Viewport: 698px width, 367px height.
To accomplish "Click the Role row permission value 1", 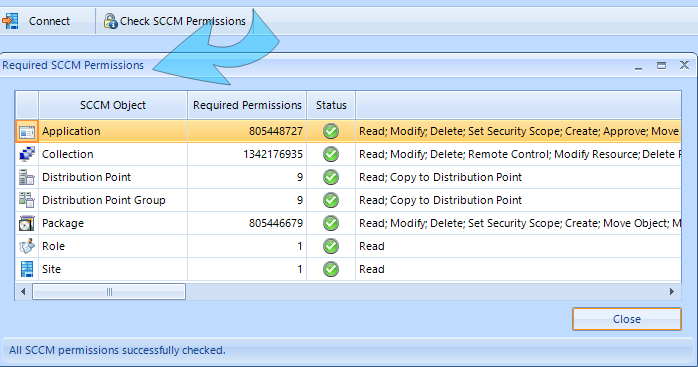I will point(300,246).
